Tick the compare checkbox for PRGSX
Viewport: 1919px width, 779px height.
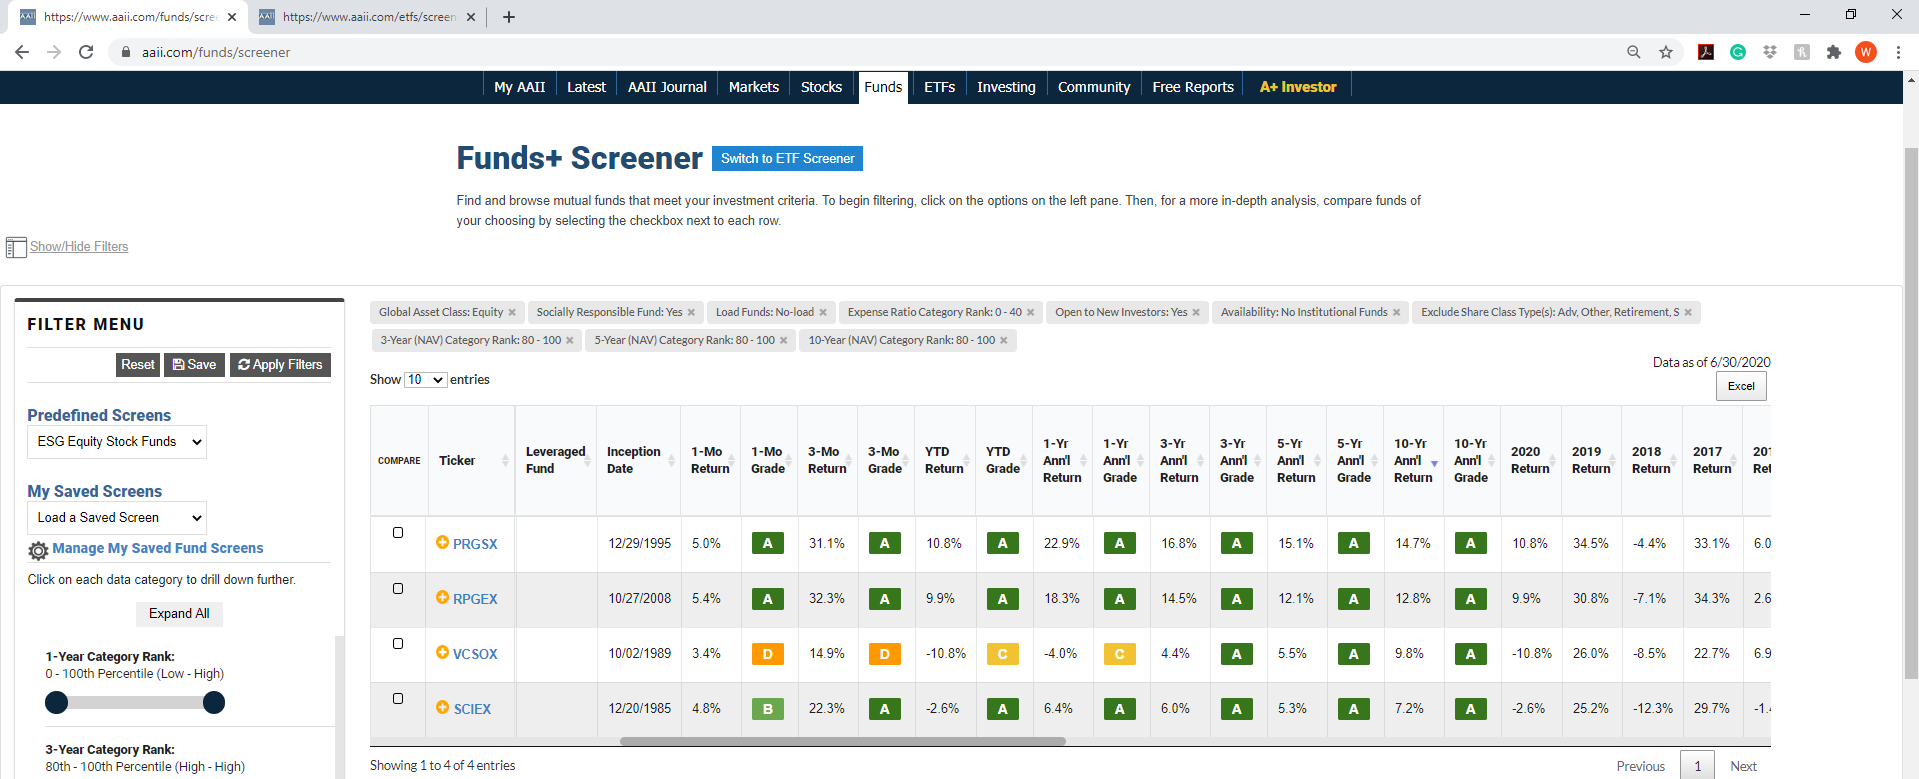click(x=398, y=533)
